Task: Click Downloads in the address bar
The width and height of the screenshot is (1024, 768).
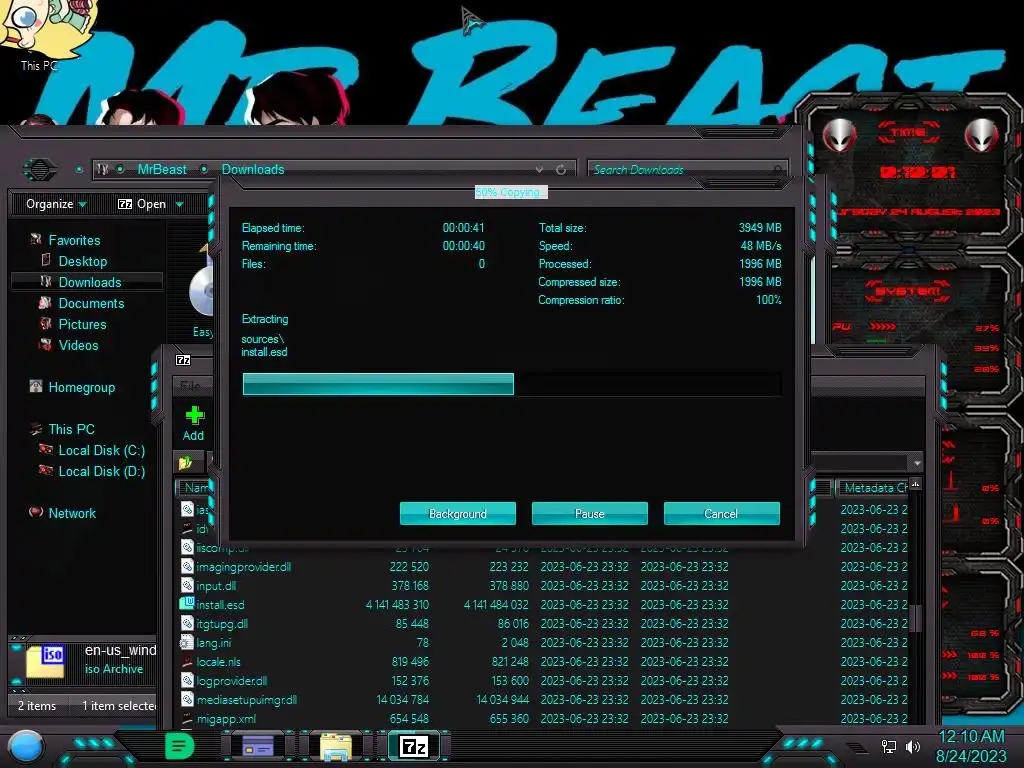Action: click(x=253, y=169)
